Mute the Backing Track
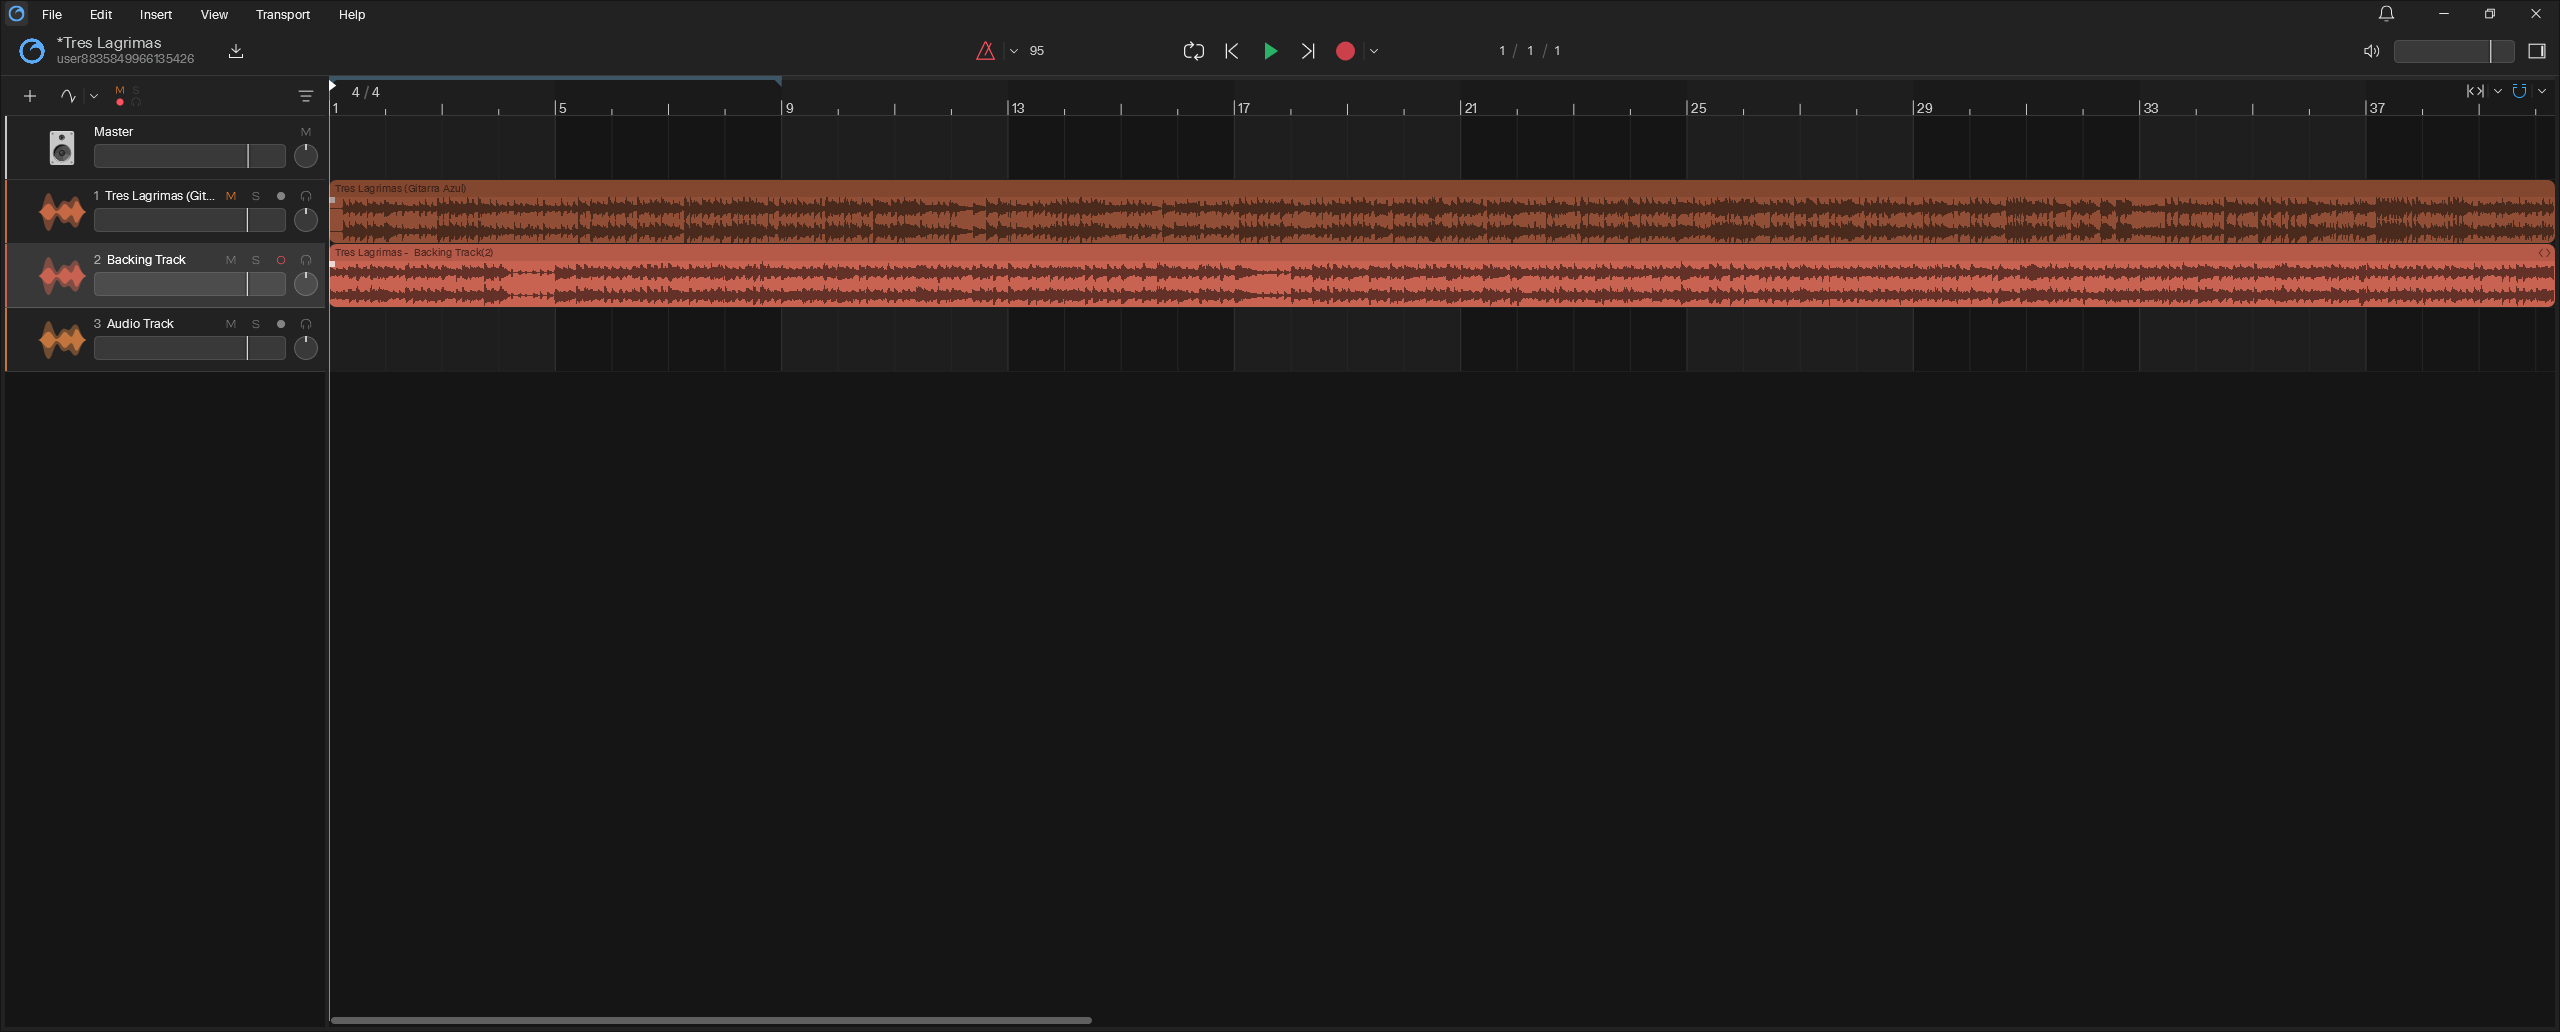2560x1032 pixels. pos(231,260)
